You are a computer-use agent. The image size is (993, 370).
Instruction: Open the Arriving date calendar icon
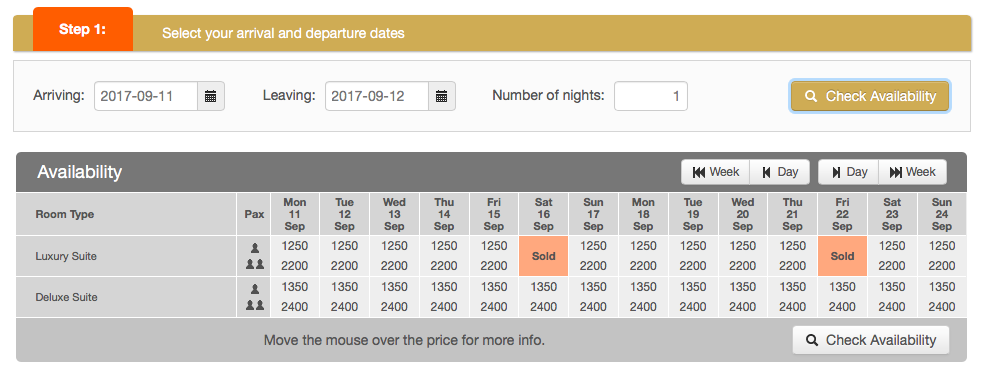tap(211, 96)
